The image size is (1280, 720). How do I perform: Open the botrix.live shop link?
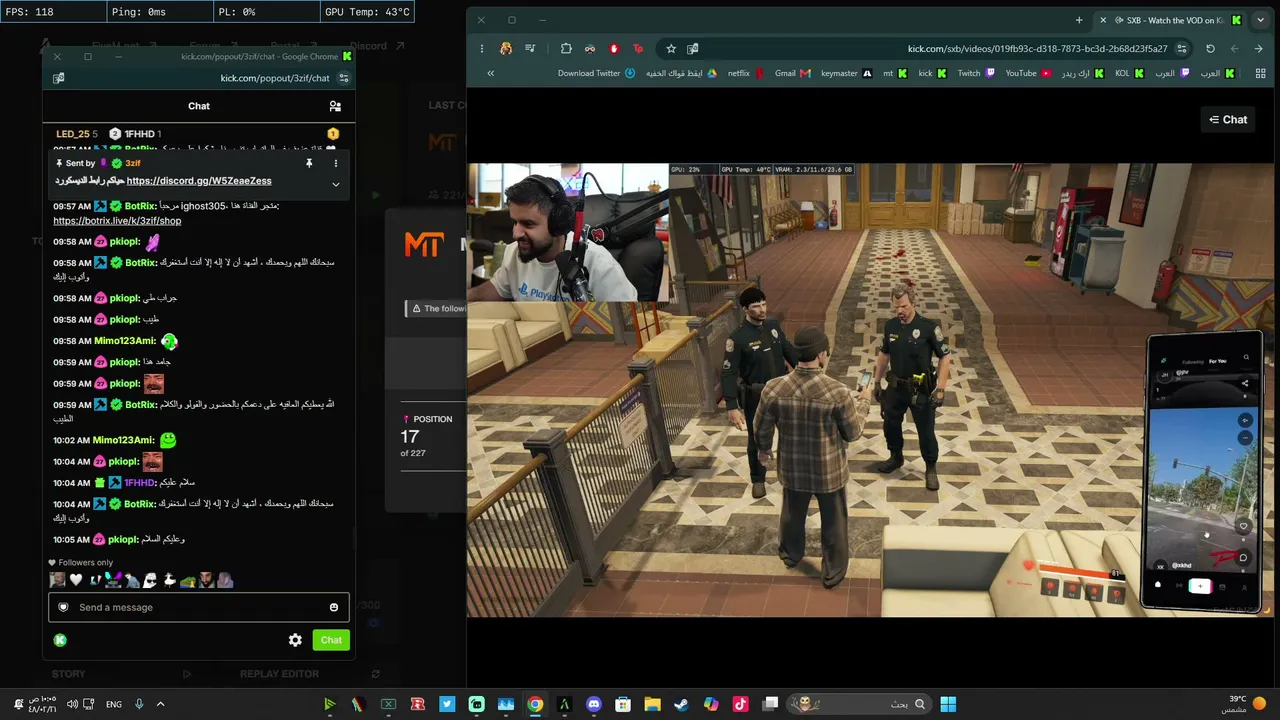117,221
